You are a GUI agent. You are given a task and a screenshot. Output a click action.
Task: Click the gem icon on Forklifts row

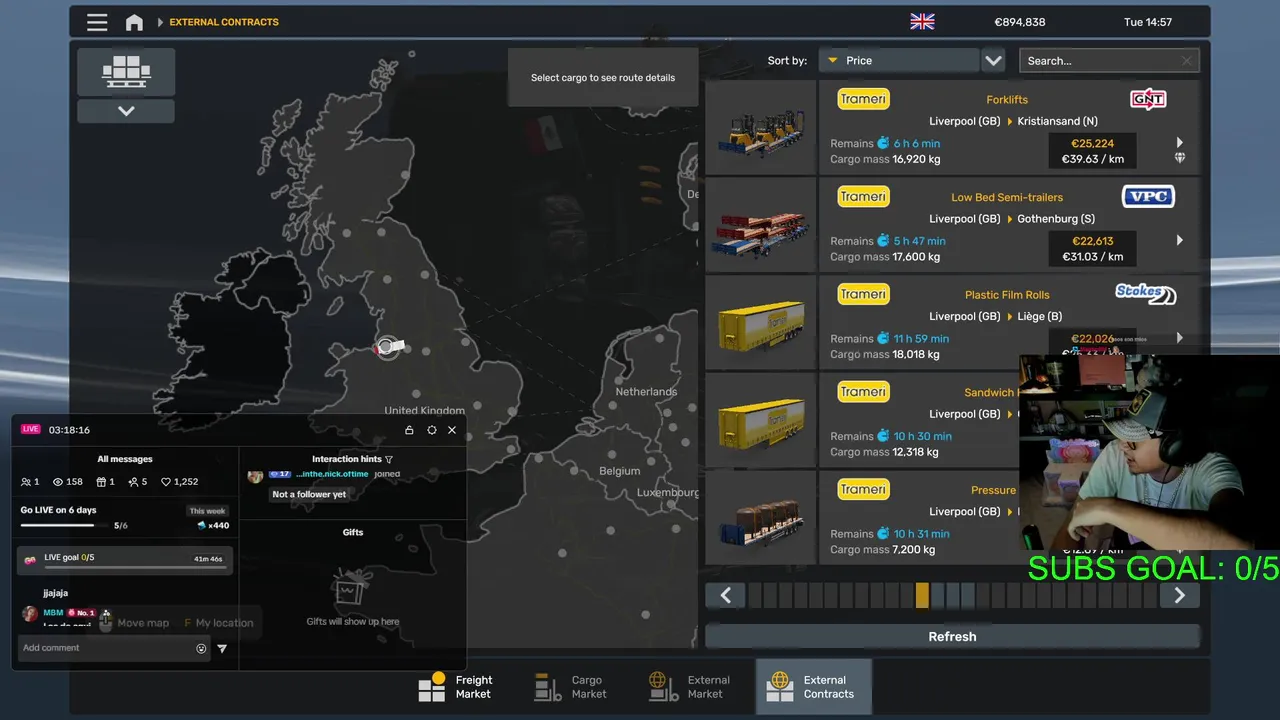pyautogui.click(x=1180, y=158)
